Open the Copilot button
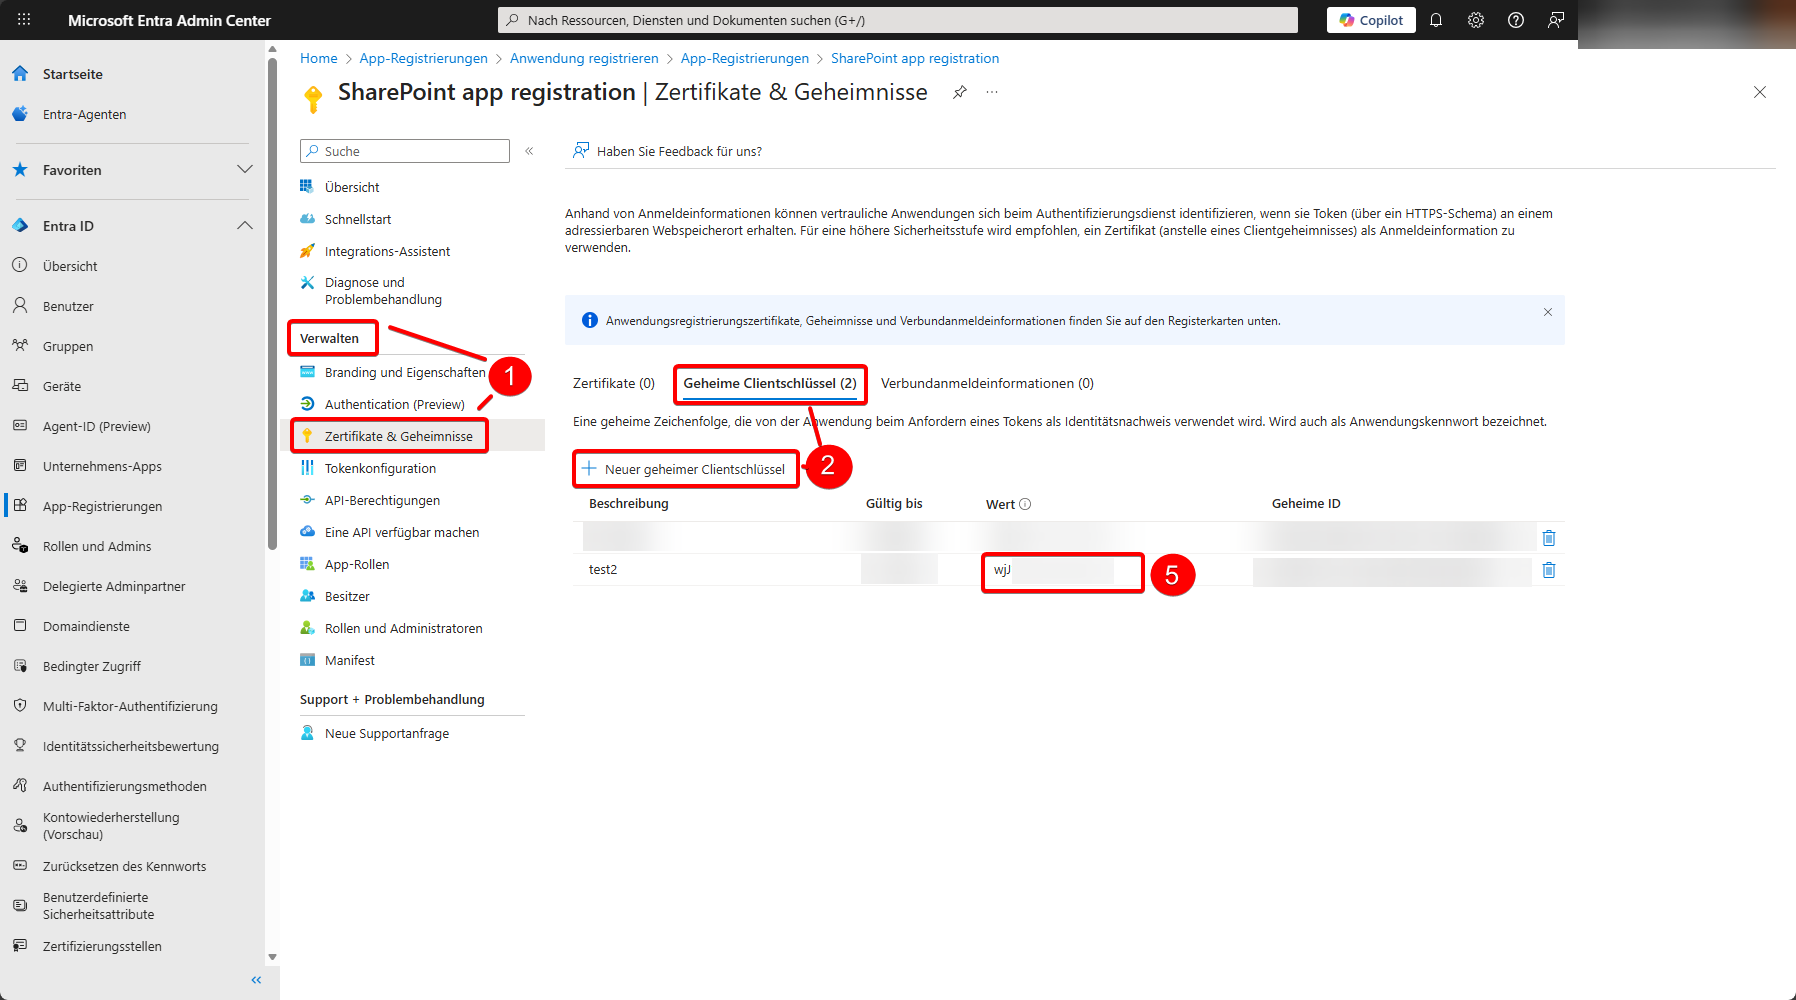The image size is (1796, 1000). coord(1371,20)
